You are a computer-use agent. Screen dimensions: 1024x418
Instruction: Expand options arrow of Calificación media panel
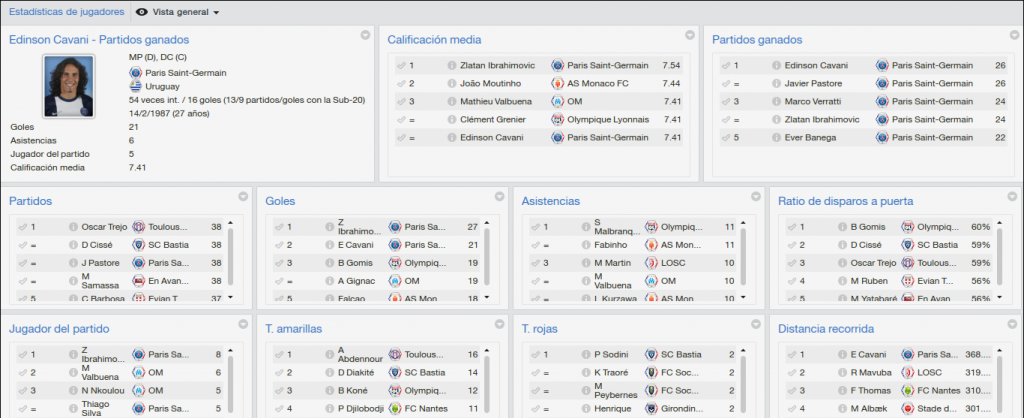tap(690, 35)
